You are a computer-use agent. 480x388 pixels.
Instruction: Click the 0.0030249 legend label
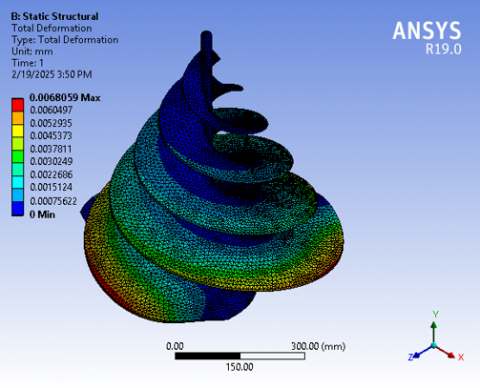51,161
